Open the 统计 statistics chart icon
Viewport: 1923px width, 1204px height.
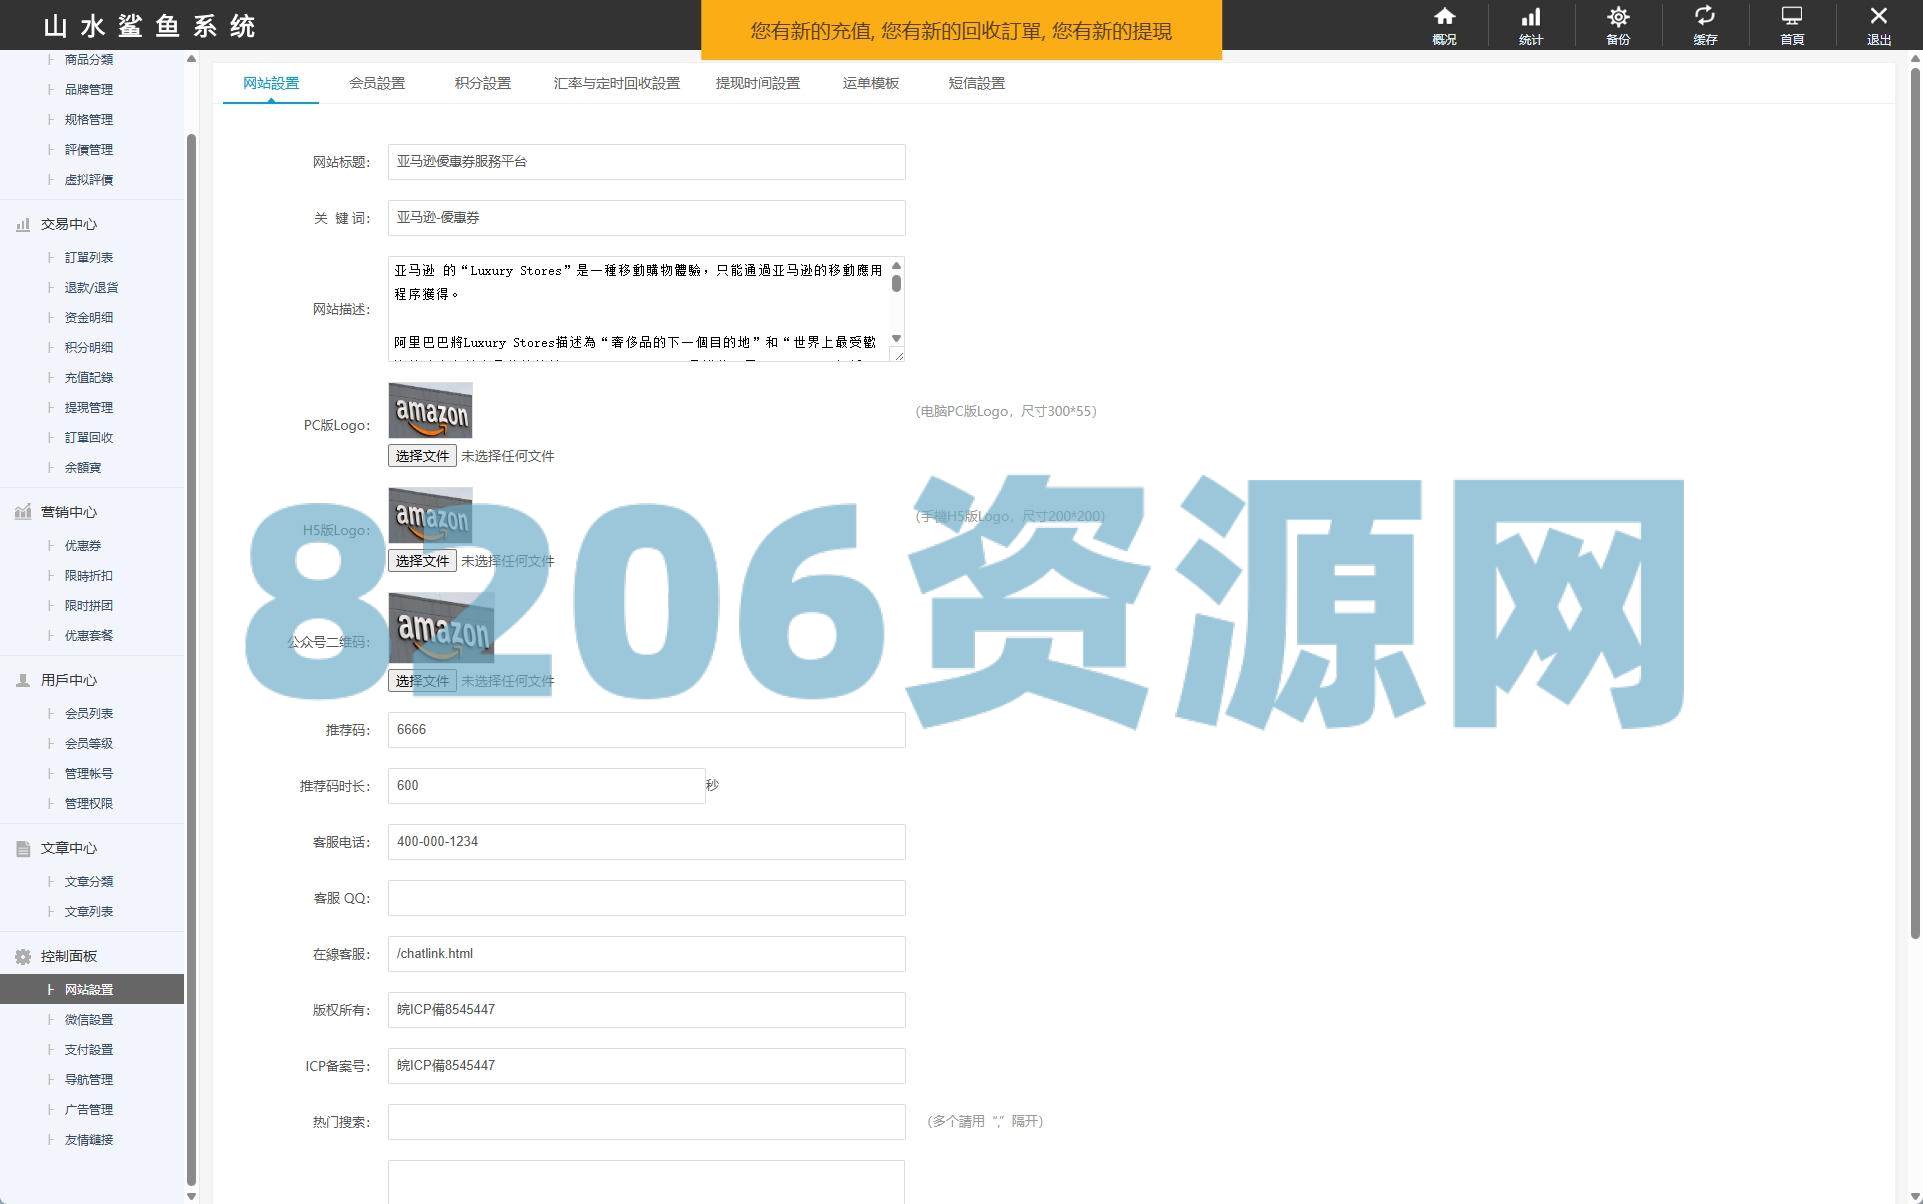point(1531,17)
